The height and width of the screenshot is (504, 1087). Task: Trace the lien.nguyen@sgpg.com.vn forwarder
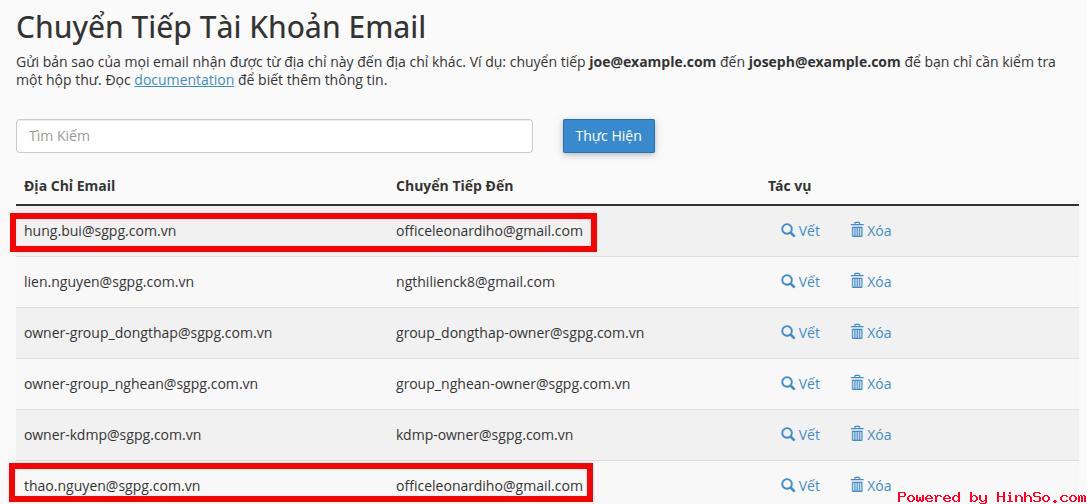pos(800,282)
